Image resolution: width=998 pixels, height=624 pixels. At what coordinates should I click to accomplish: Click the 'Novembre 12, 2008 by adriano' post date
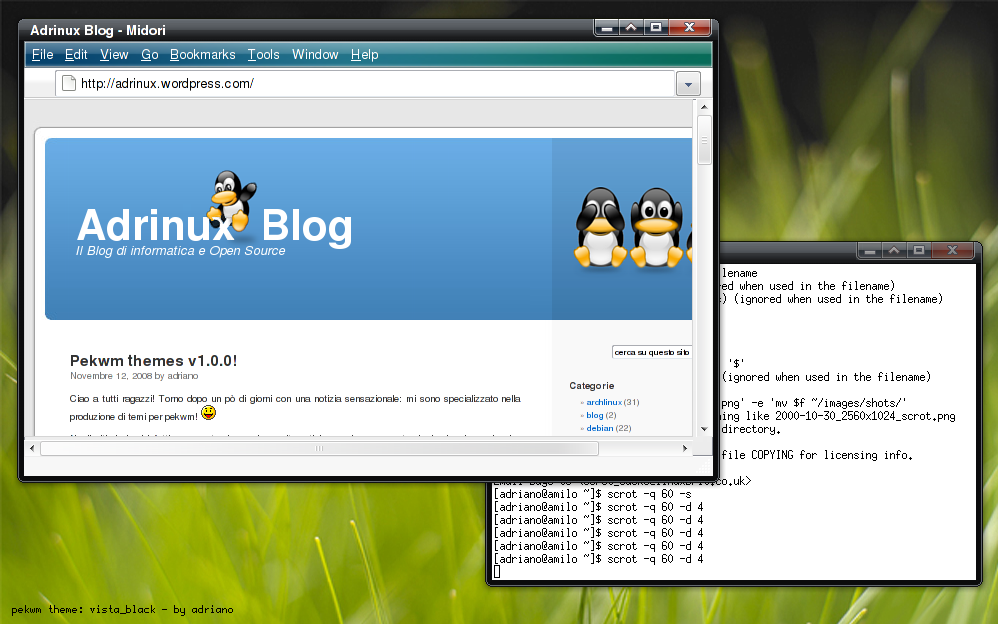click(x=134, y=376)
